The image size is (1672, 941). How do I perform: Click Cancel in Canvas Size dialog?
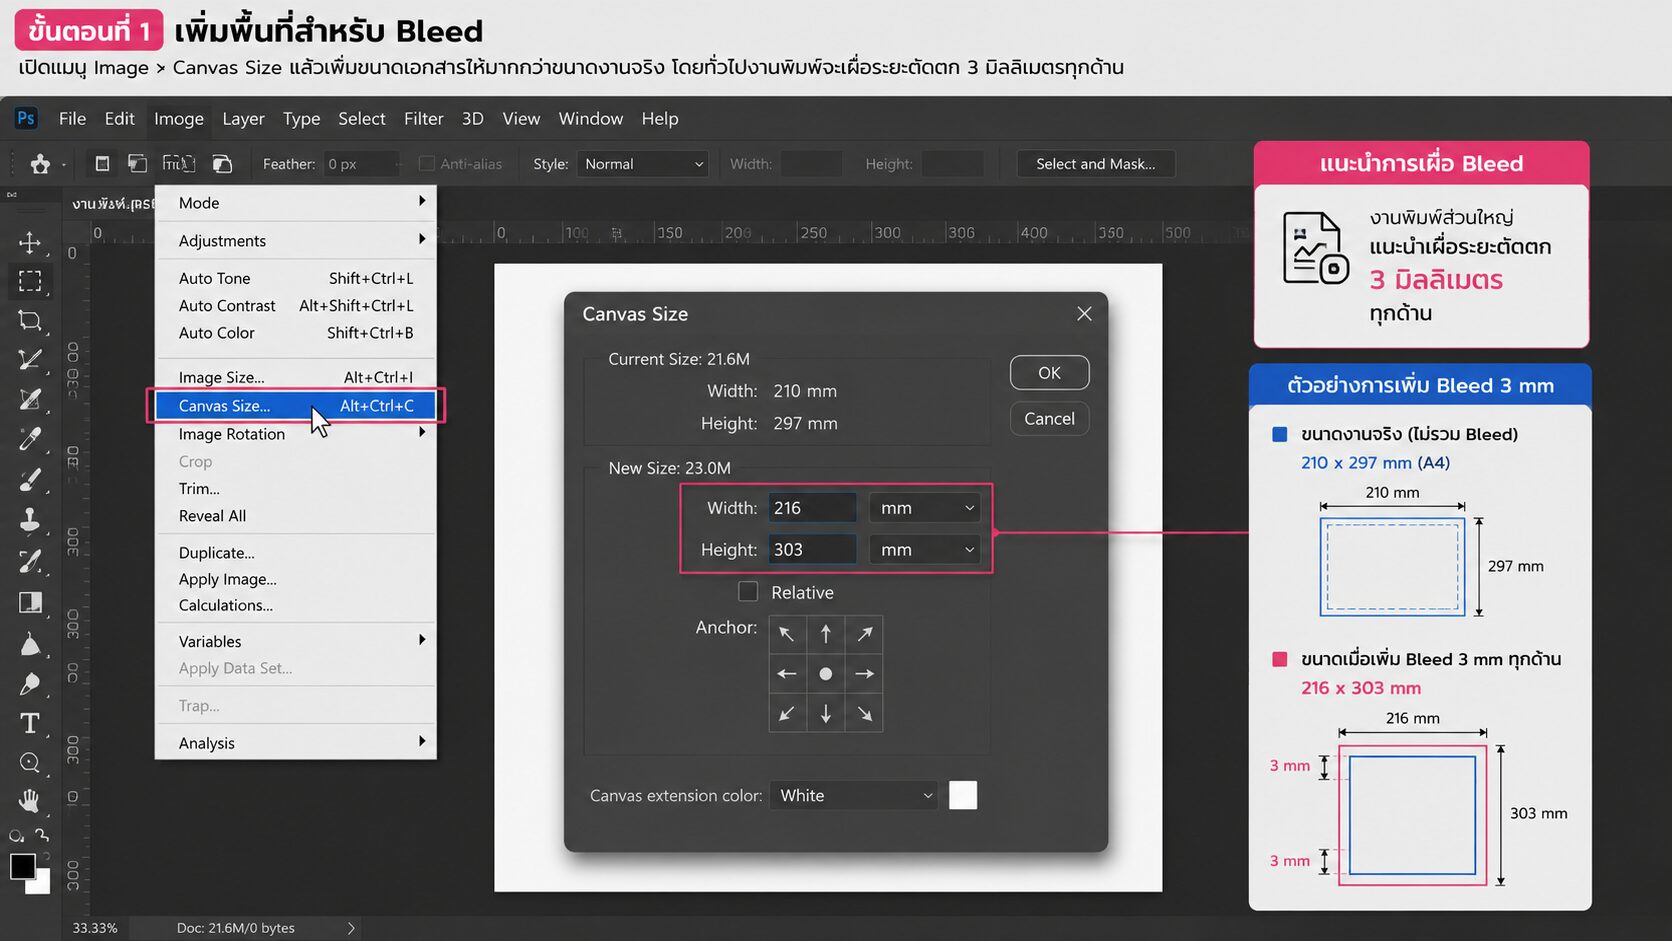pyautogui.click(x=1049, y=419)
